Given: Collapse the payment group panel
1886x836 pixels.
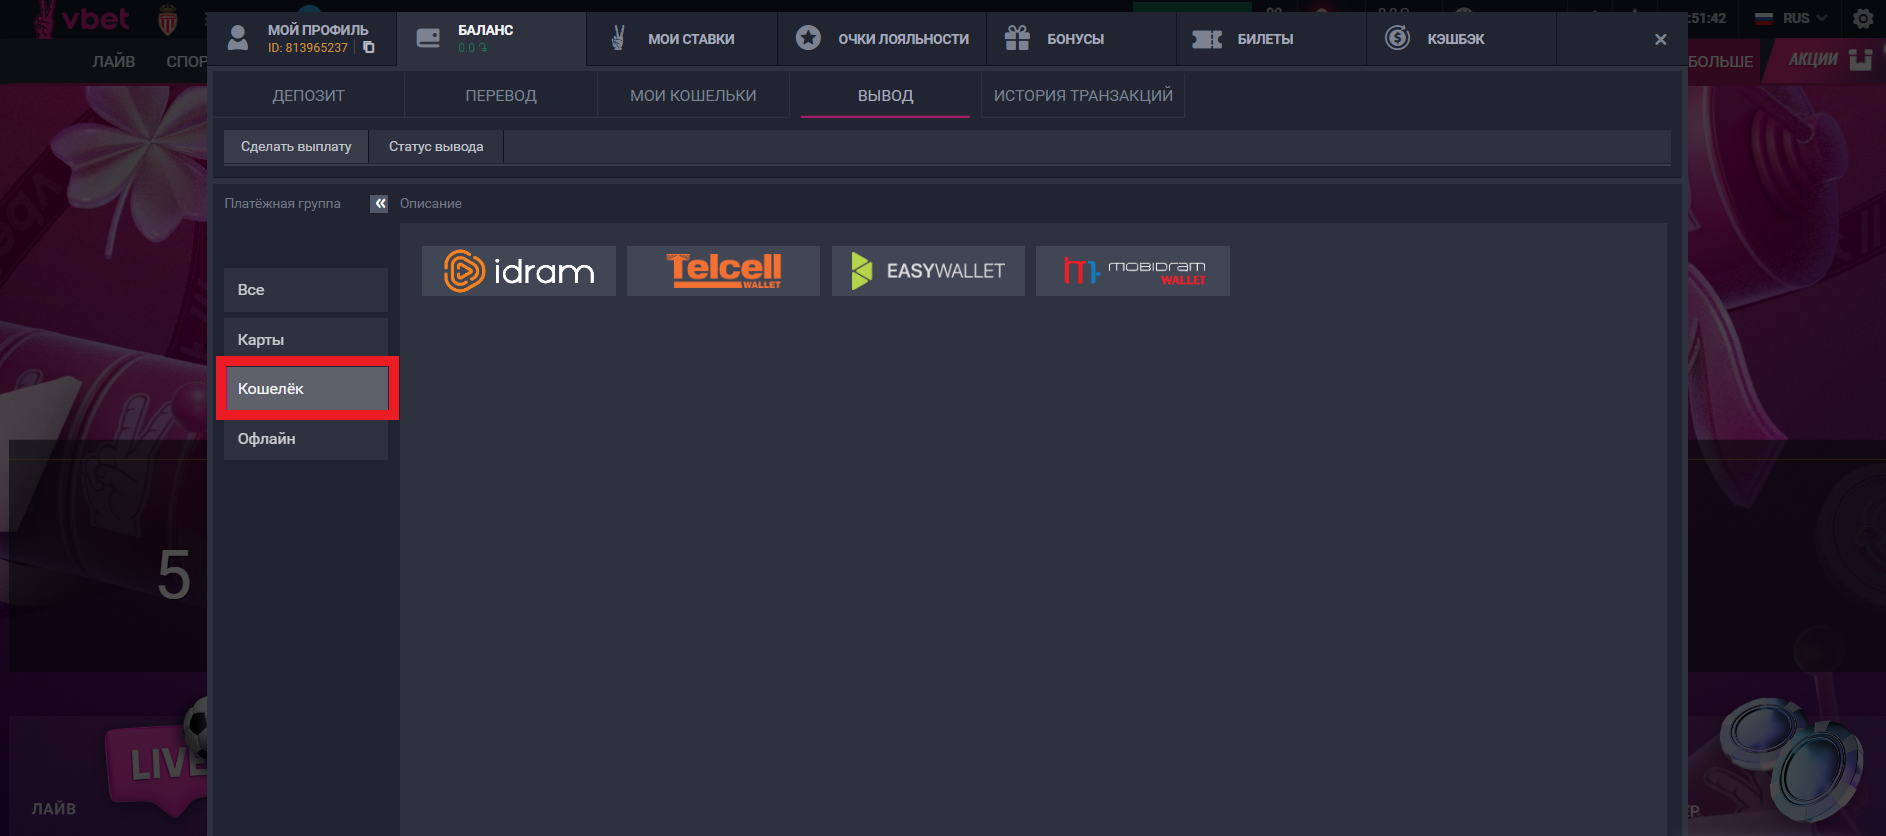Looking at the screenshot, I should (x=379, y=203).
